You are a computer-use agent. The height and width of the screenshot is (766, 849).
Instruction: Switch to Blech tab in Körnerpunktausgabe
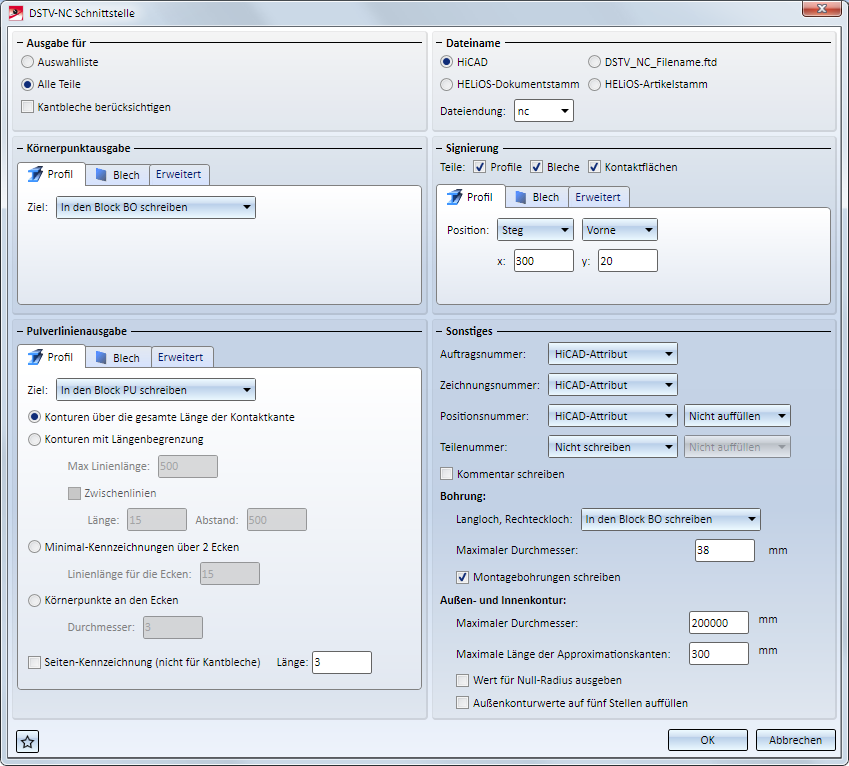(117, 175)
